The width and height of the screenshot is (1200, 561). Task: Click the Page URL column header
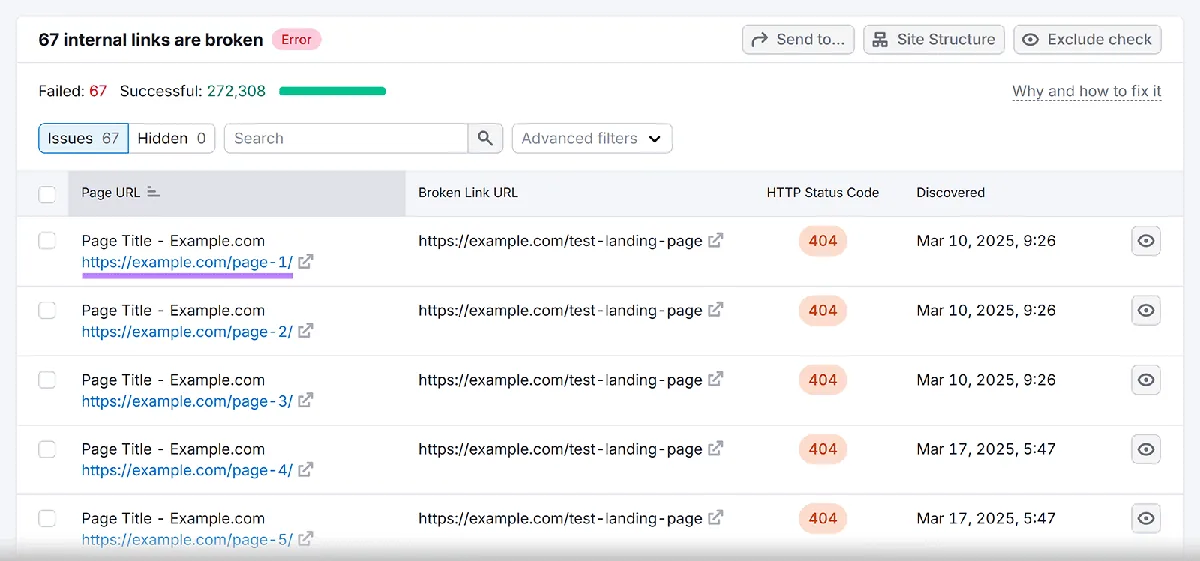point(237,192)
